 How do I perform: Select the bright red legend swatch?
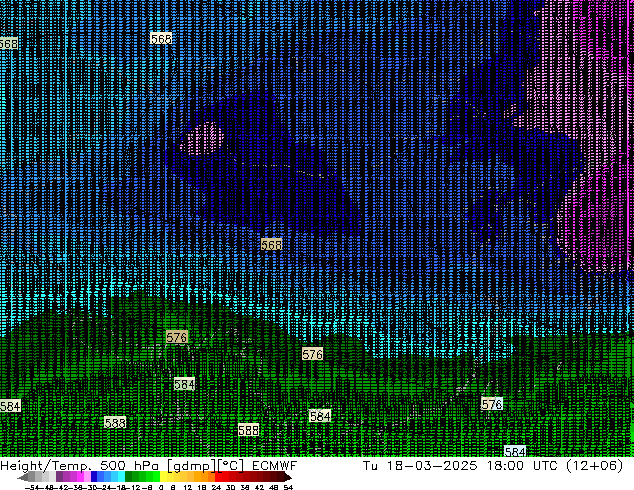tap(218, 478)
